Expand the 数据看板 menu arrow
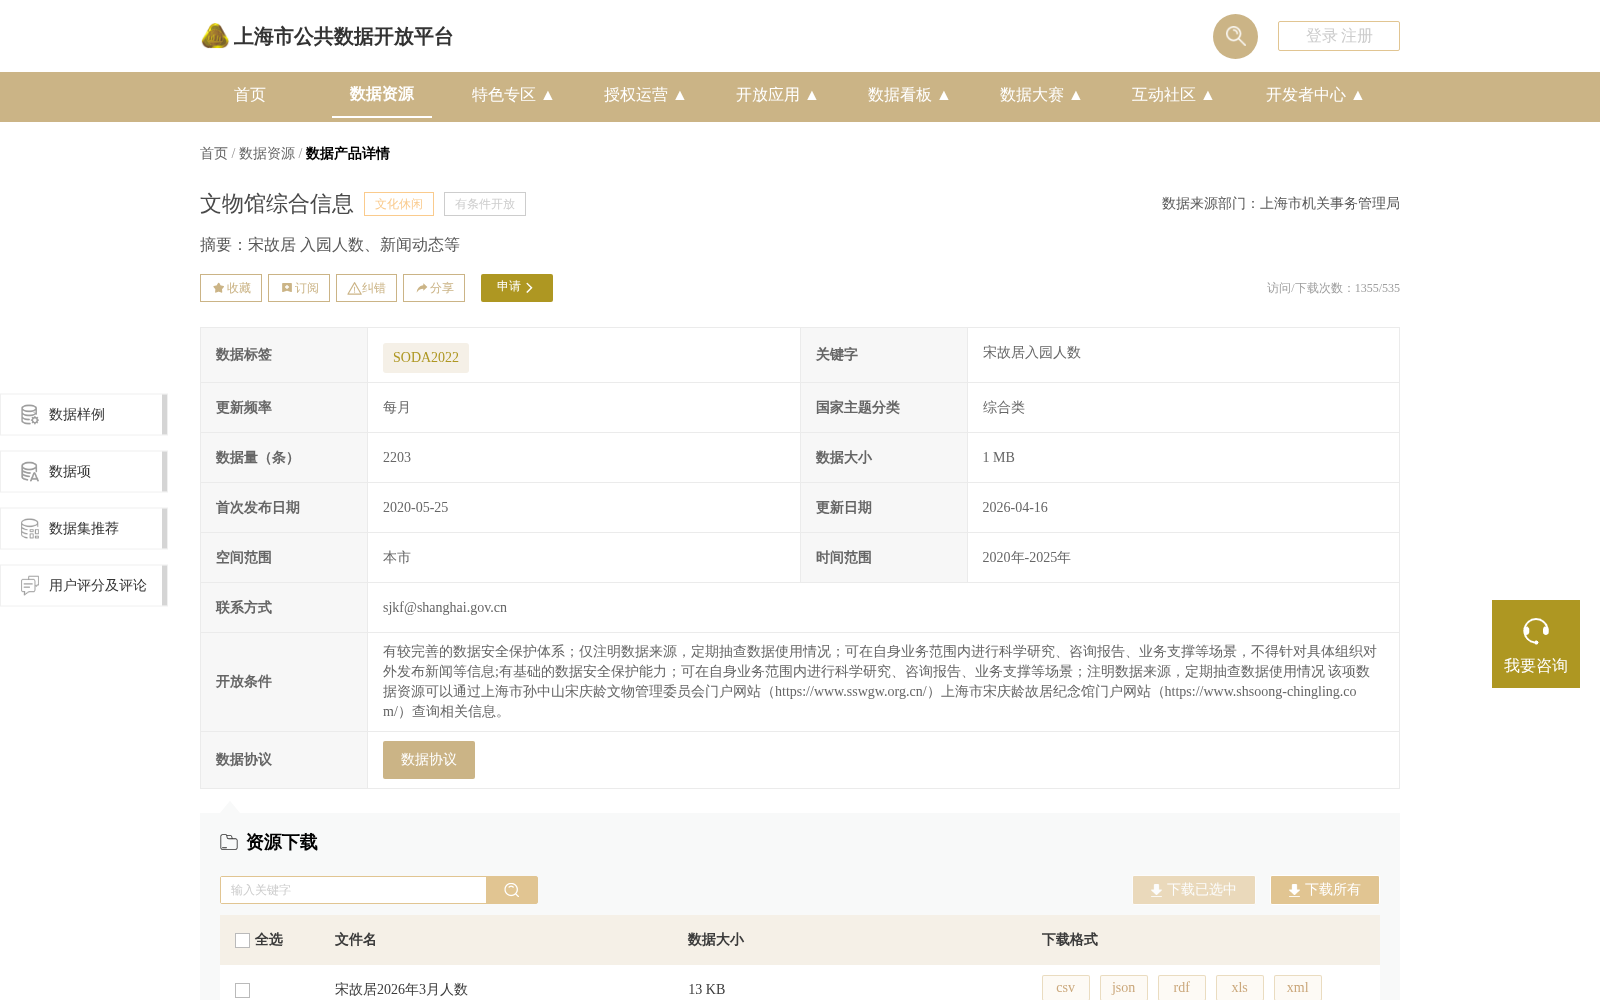 (x=944, y=95)
